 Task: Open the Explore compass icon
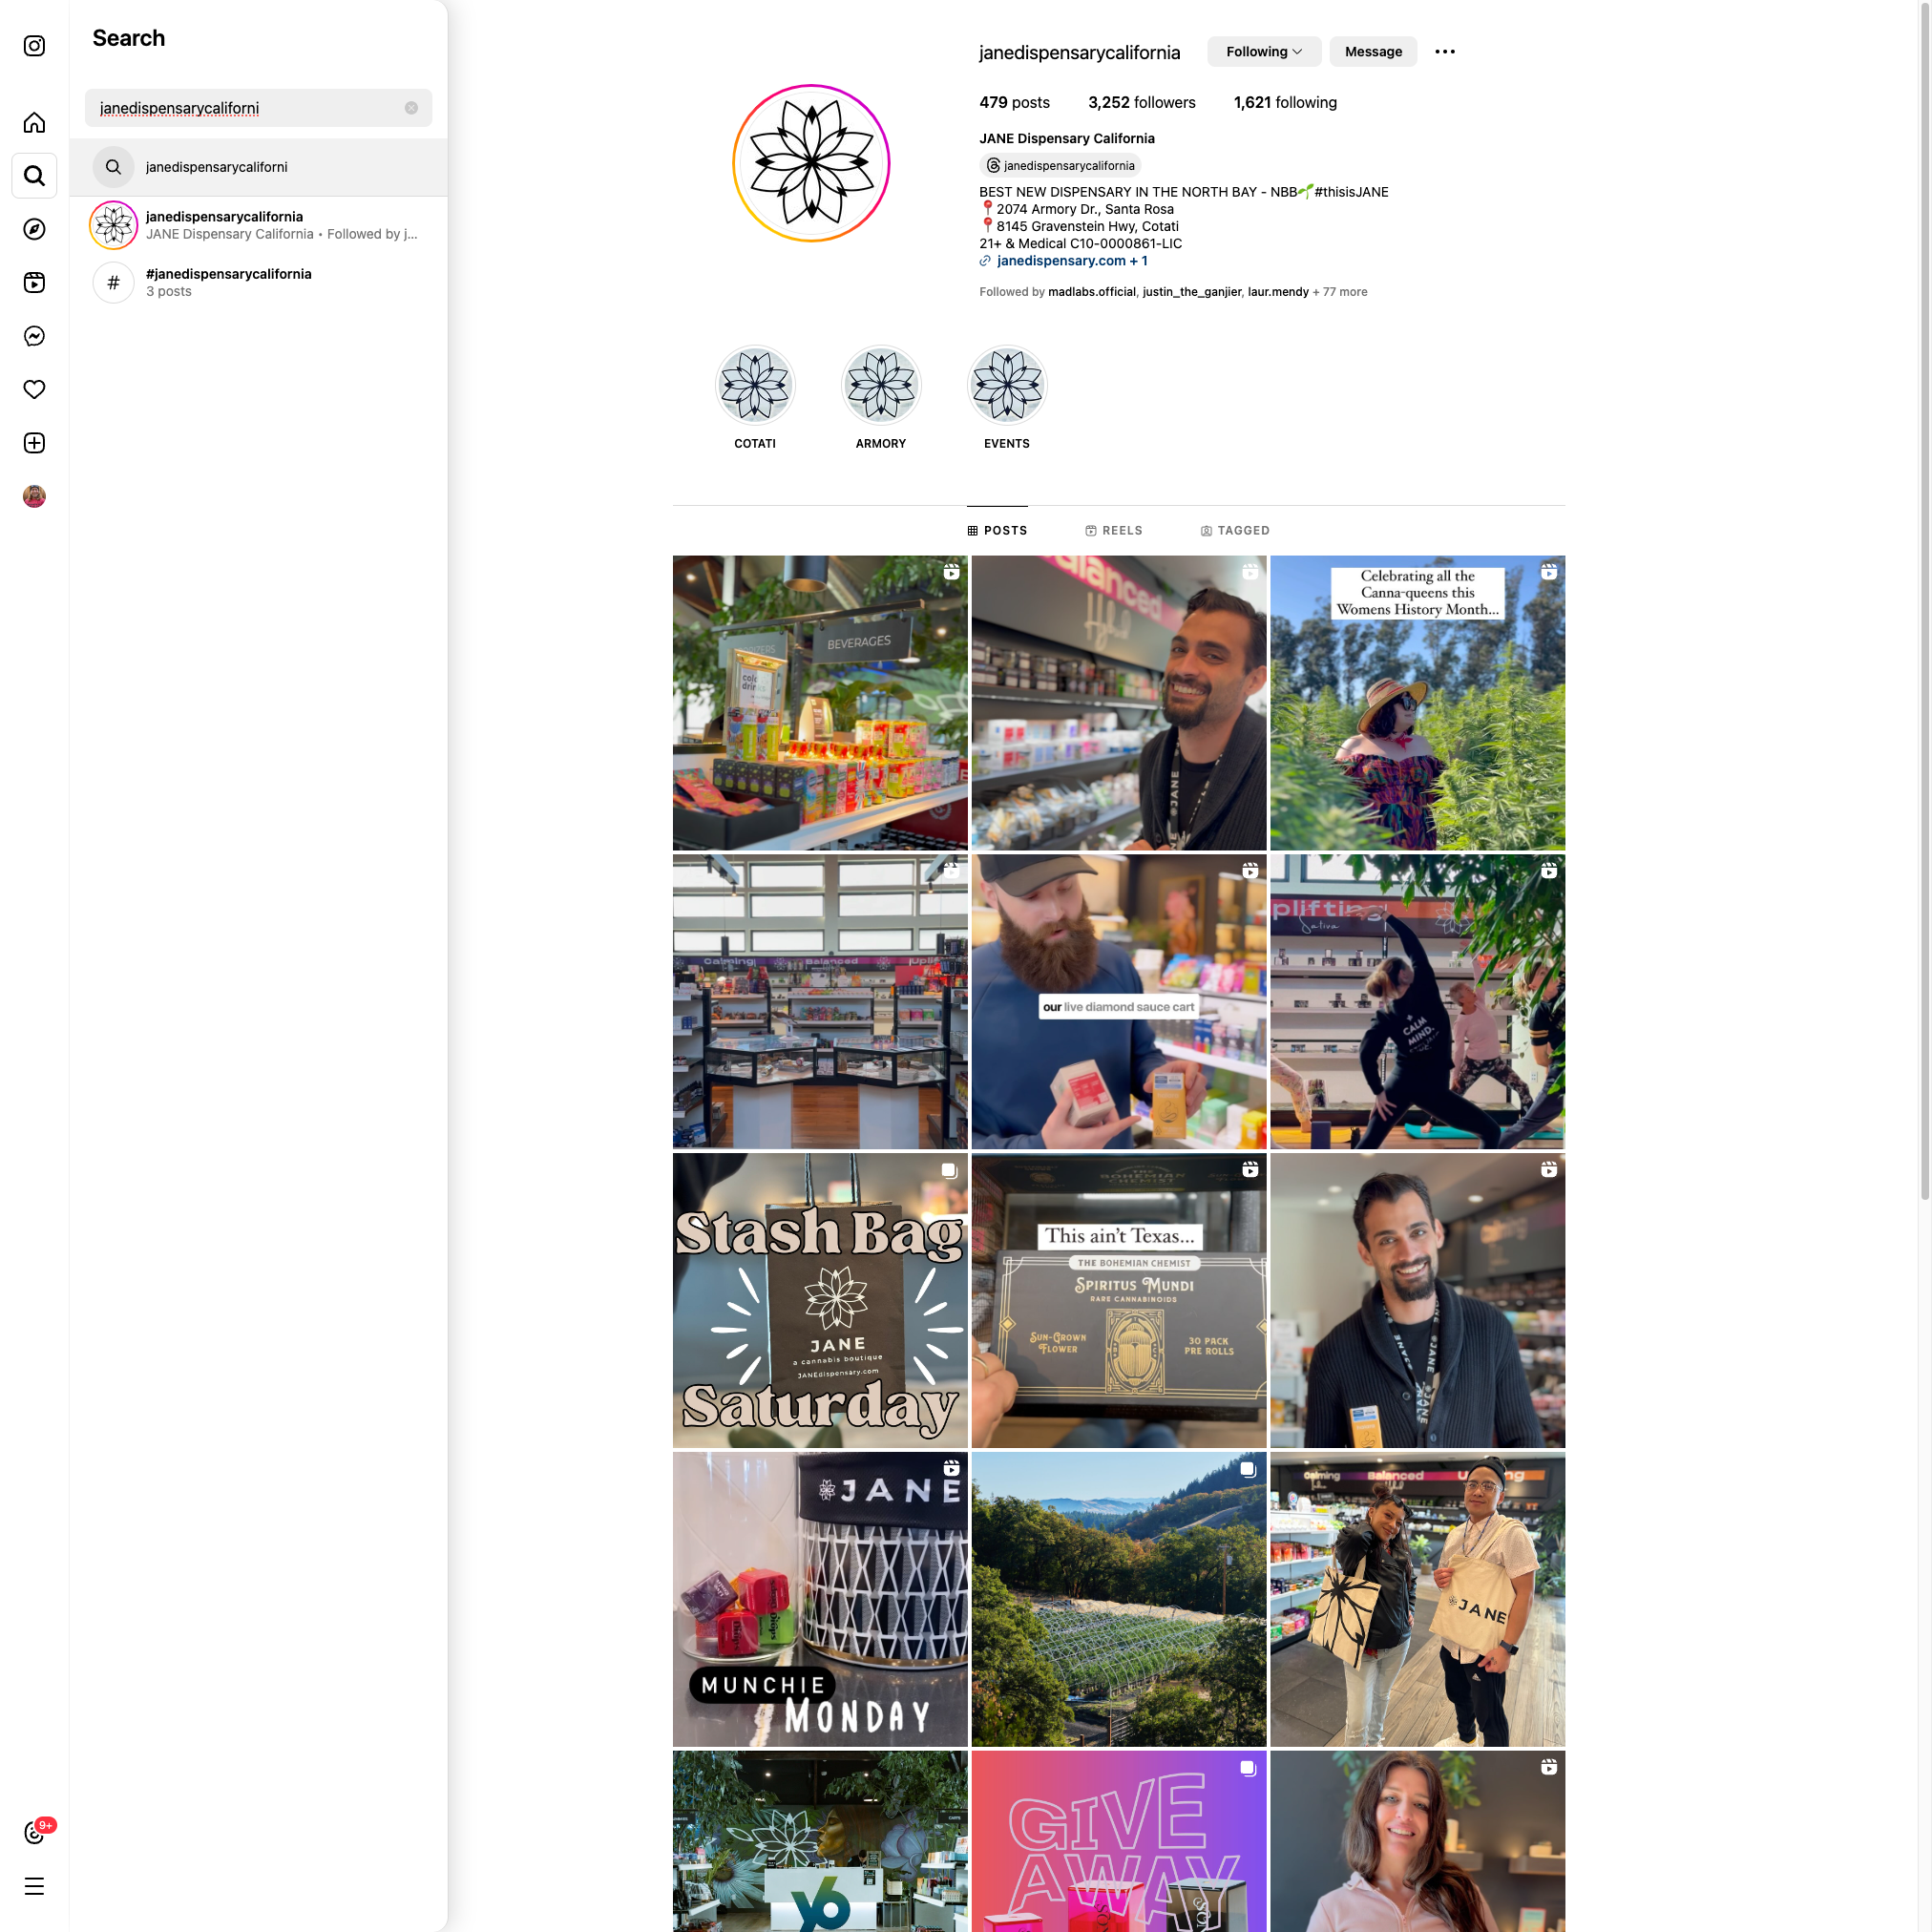pyautogui.click(x=34, y=229)
